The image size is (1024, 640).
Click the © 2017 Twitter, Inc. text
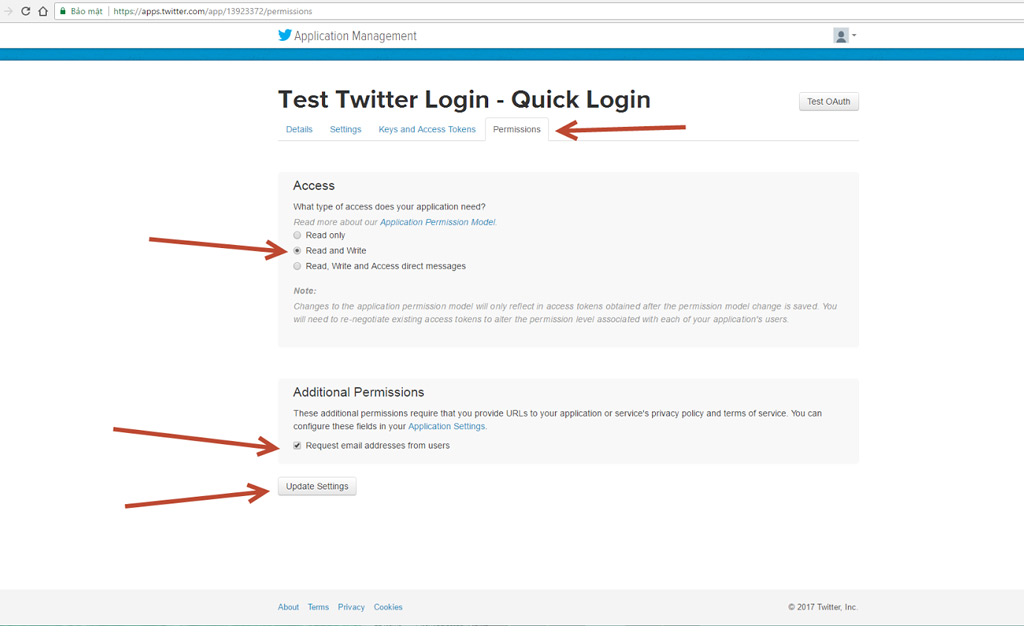pos(822,607)
